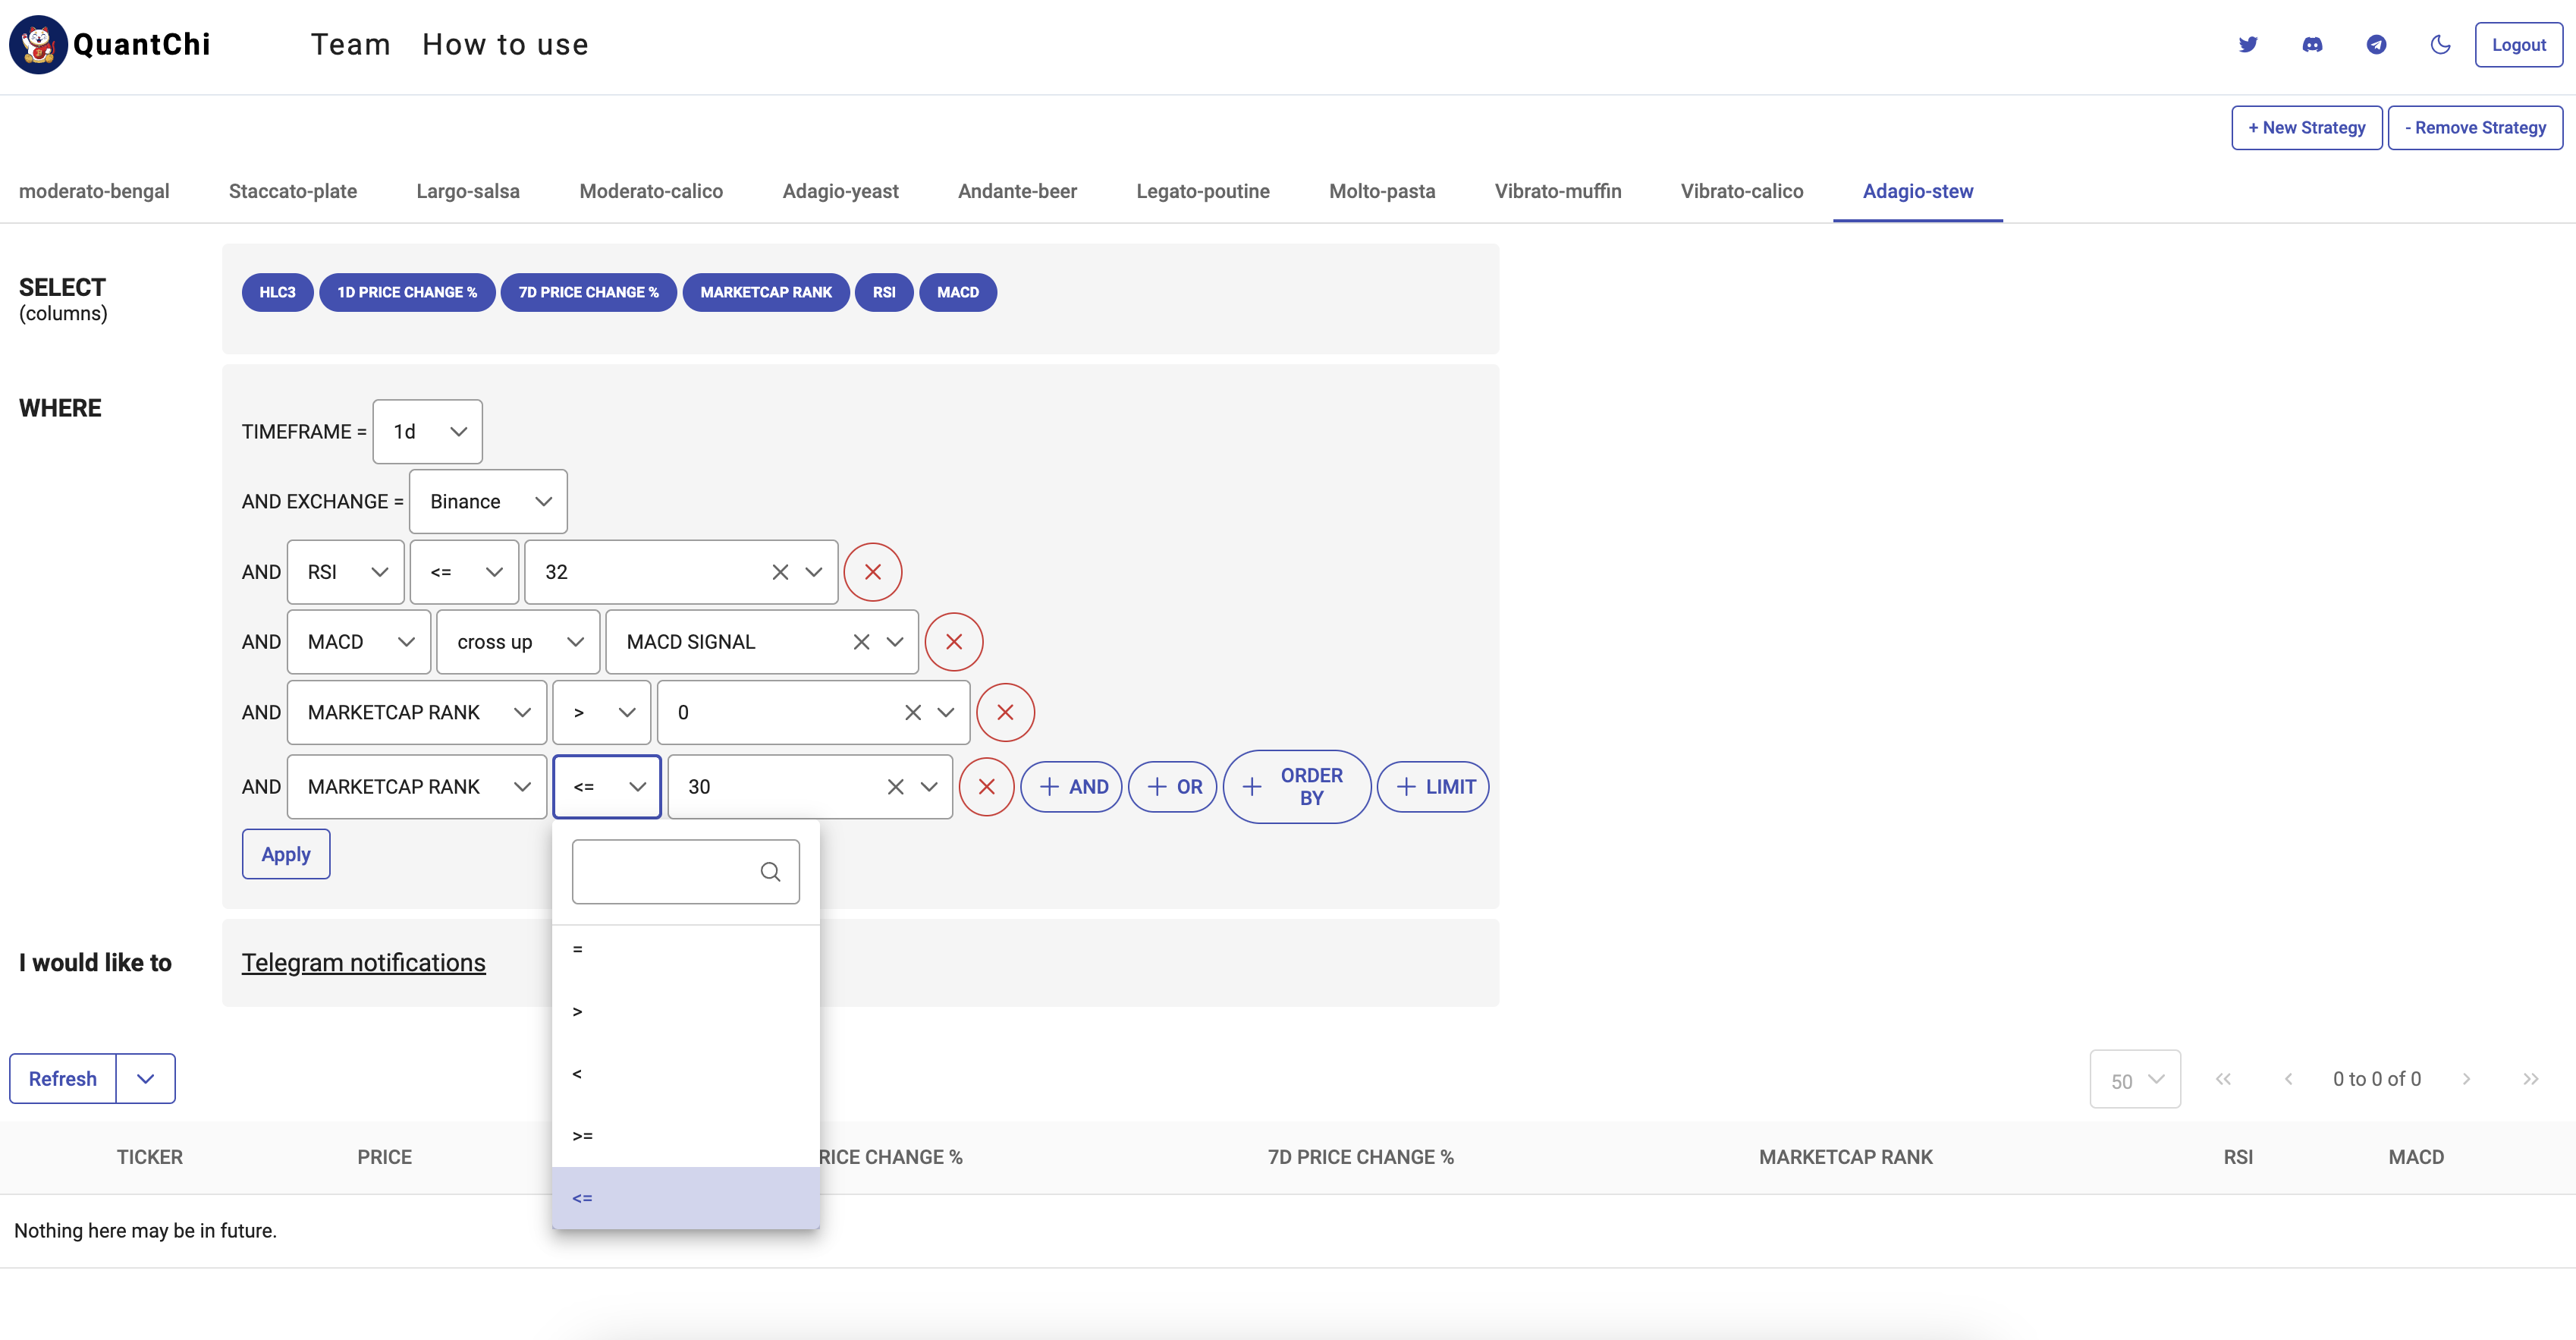The image size is (2576, 1340).
Task: Open the Discord icon link
Action: click(2312, 44)
